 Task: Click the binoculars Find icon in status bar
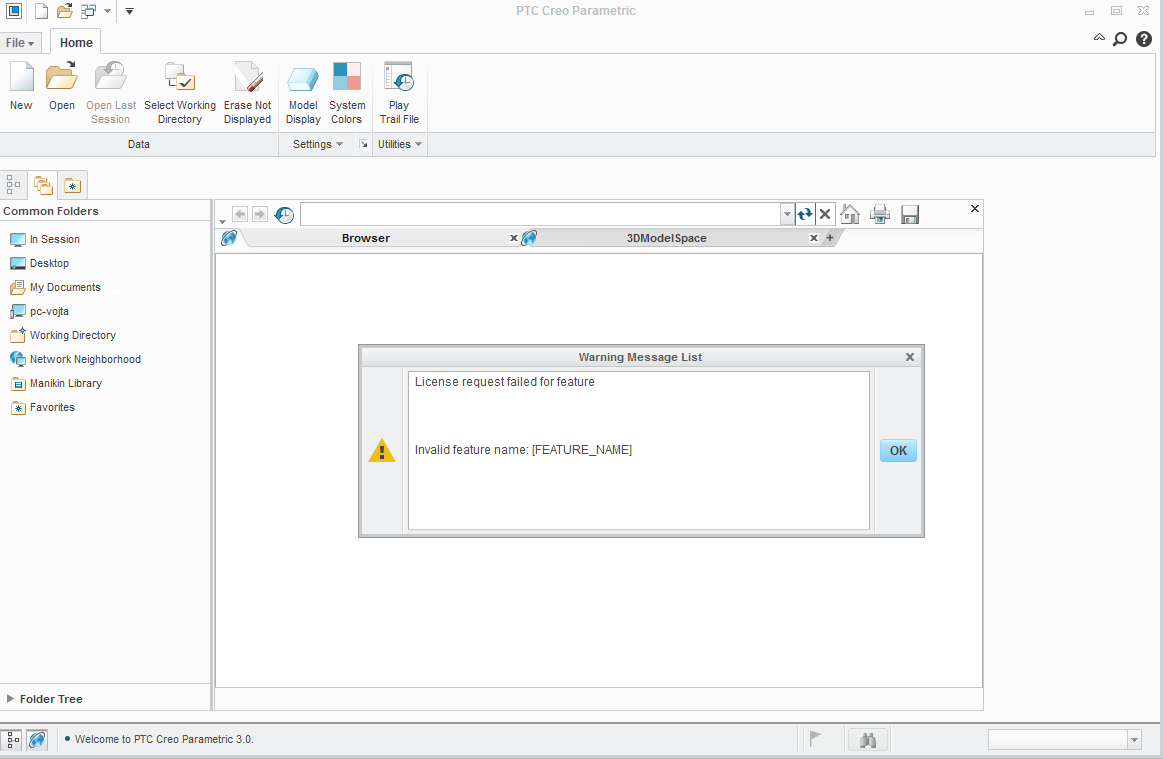pos(868,740)
